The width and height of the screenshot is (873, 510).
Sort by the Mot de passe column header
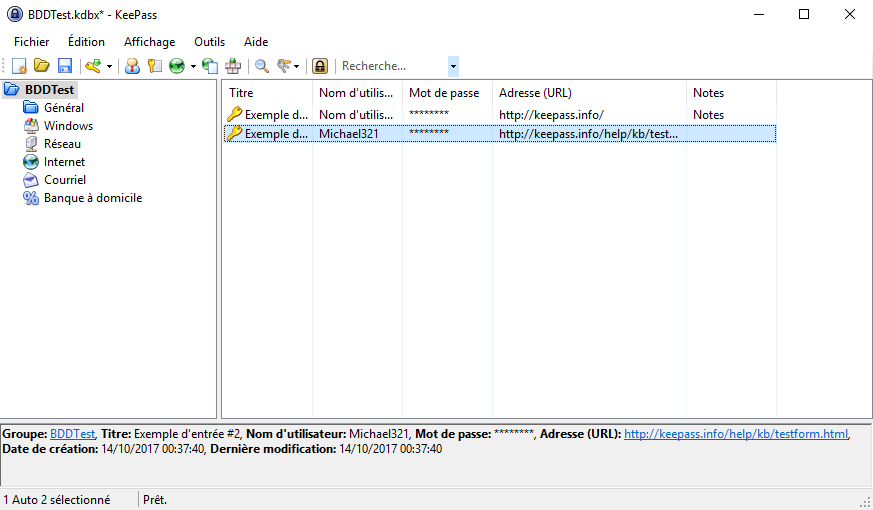pyautogui.click(x=448, y=93)
